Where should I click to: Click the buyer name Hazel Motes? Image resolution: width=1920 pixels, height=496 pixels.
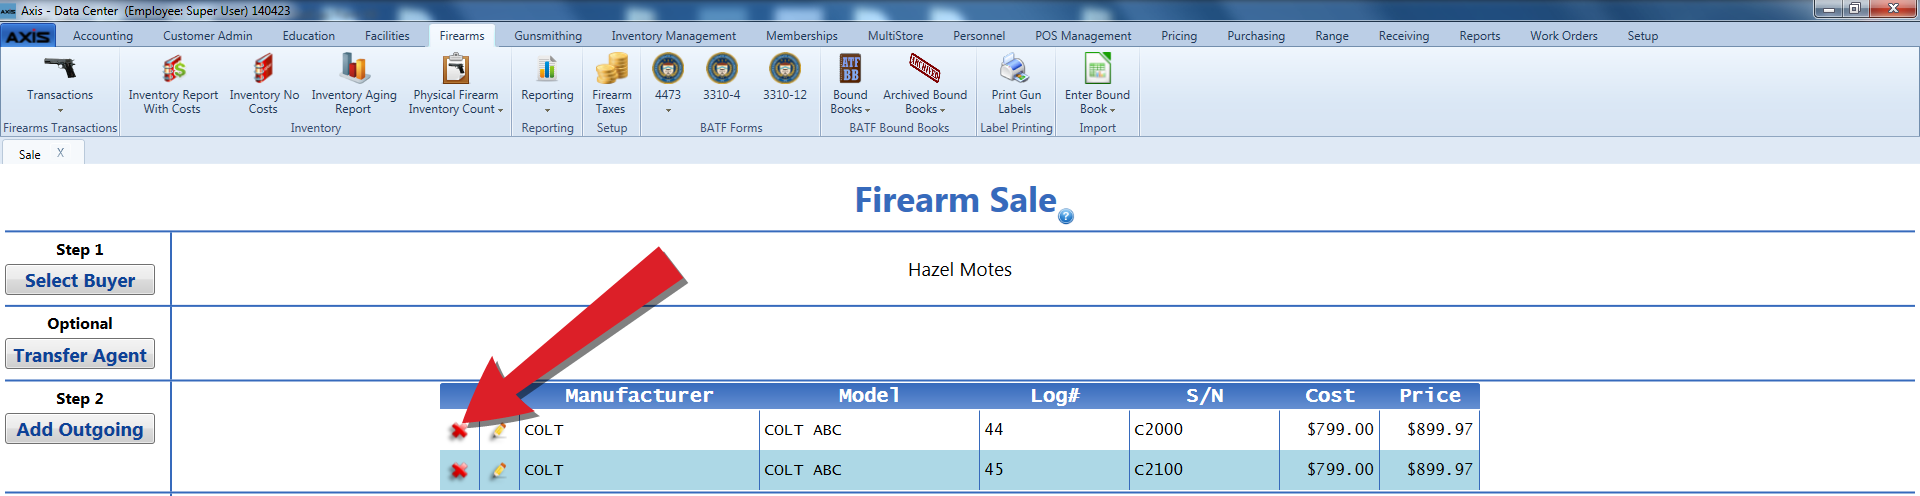(x=960, y=270)
